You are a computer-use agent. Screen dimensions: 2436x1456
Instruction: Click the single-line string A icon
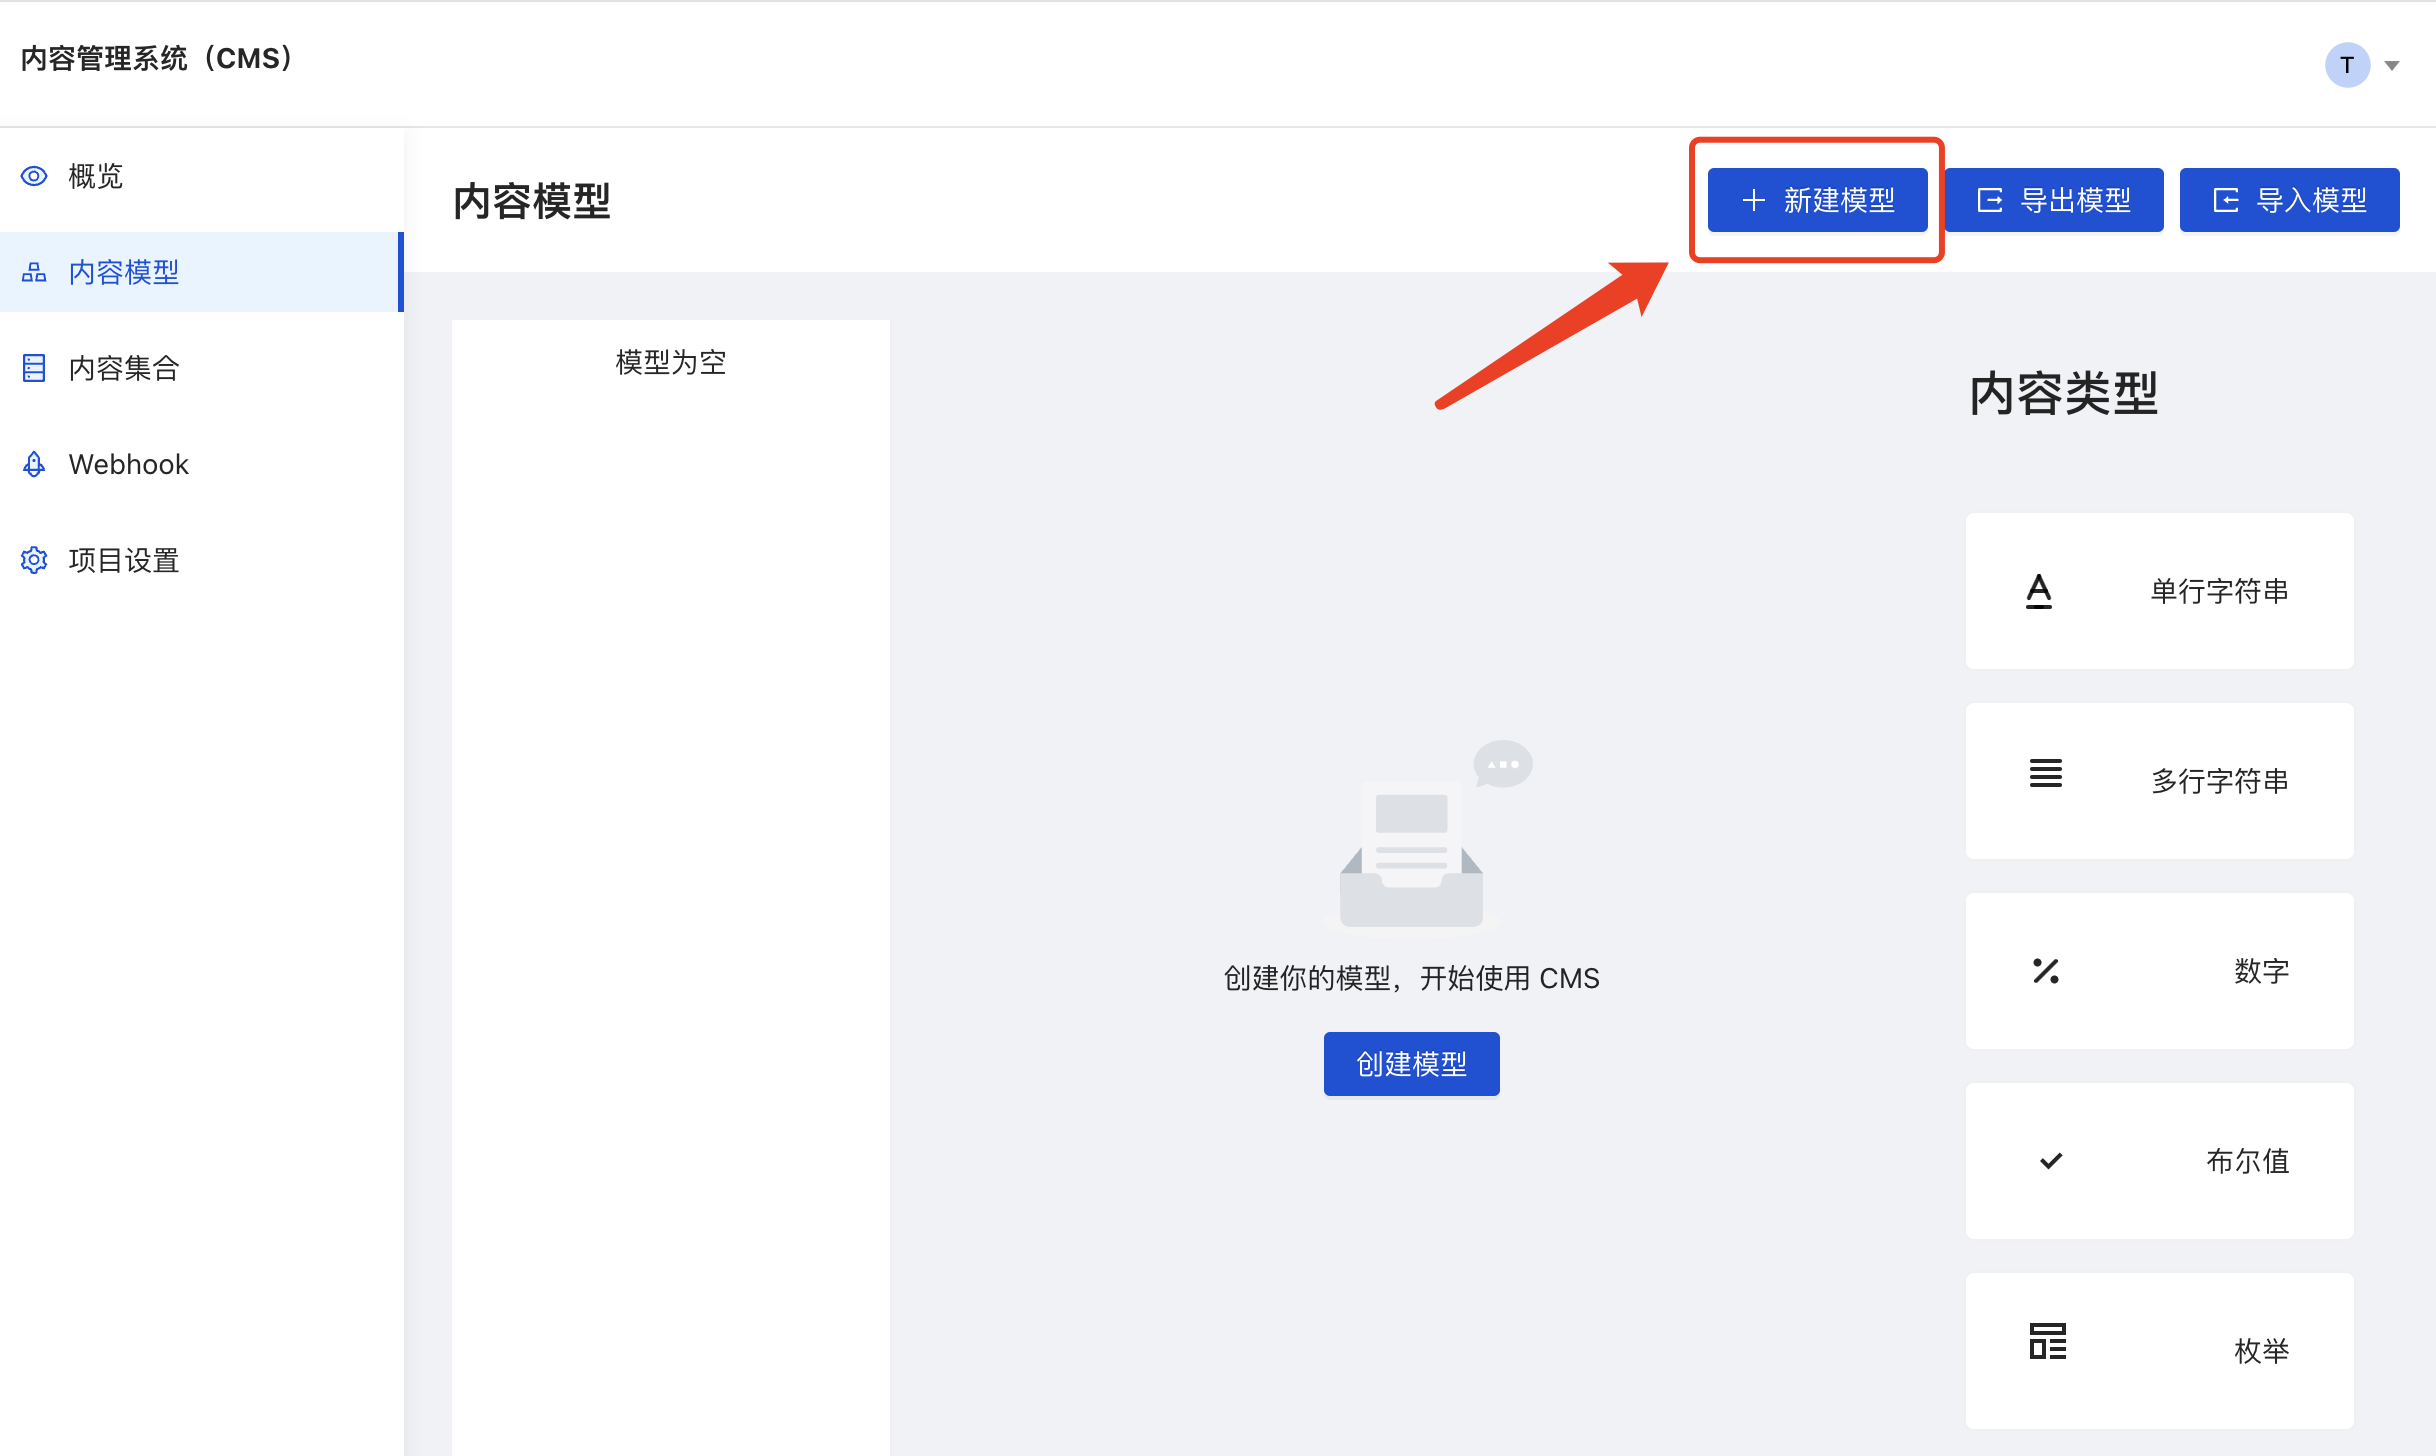click(x=2038, y=591)
